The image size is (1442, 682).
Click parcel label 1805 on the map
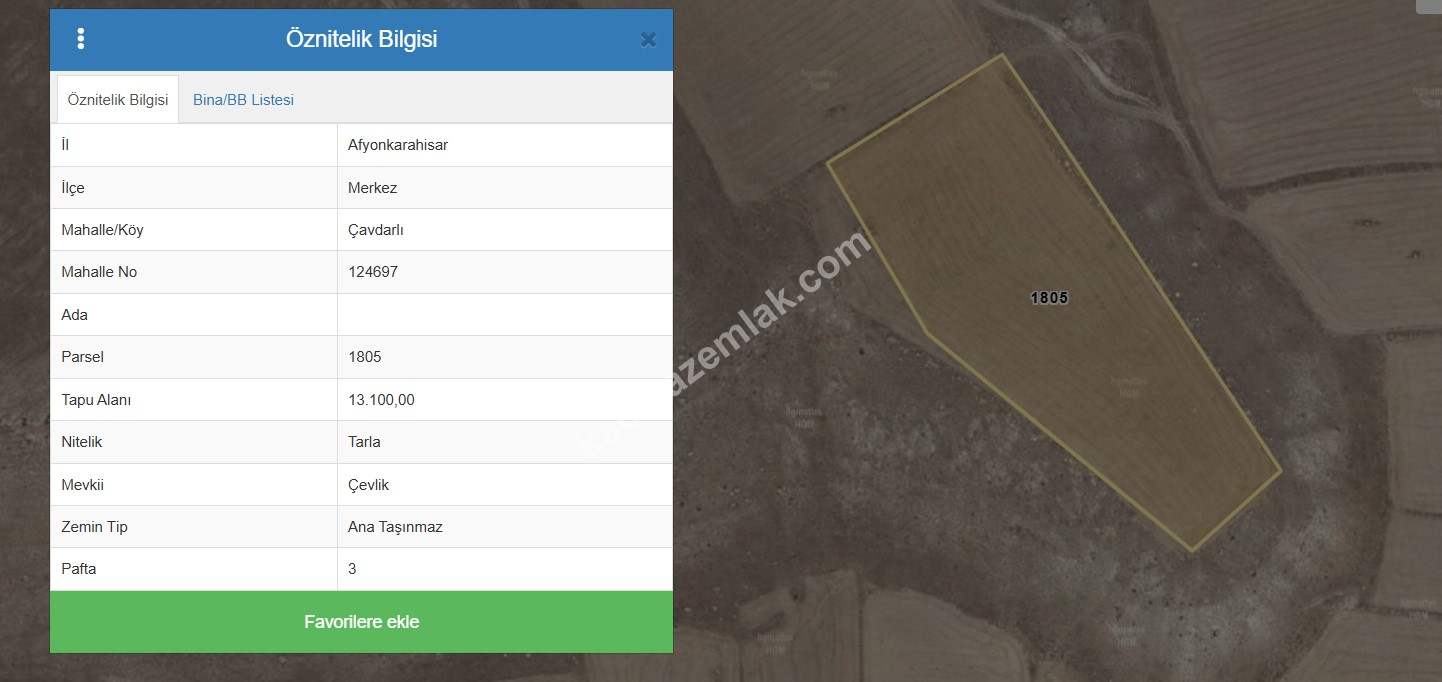click(x=1049, y=298)
